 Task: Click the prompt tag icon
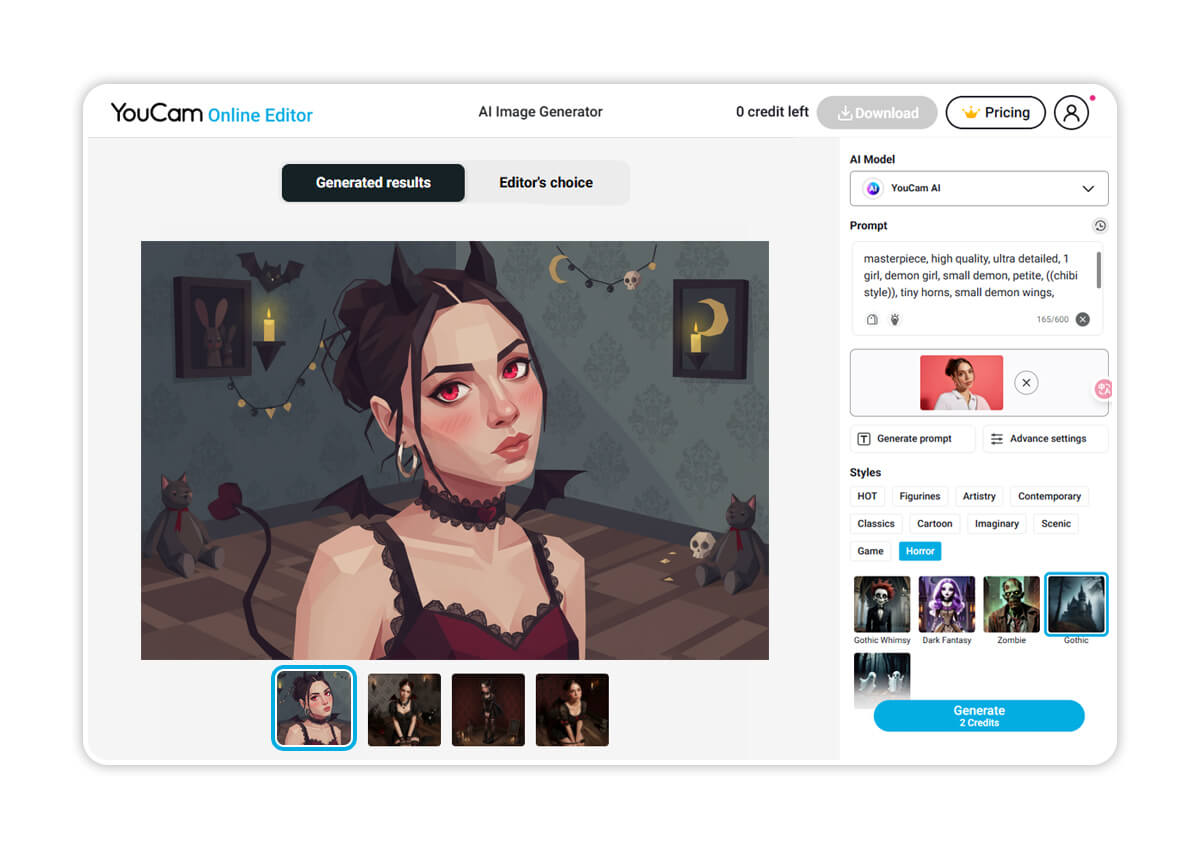point(872,320)
